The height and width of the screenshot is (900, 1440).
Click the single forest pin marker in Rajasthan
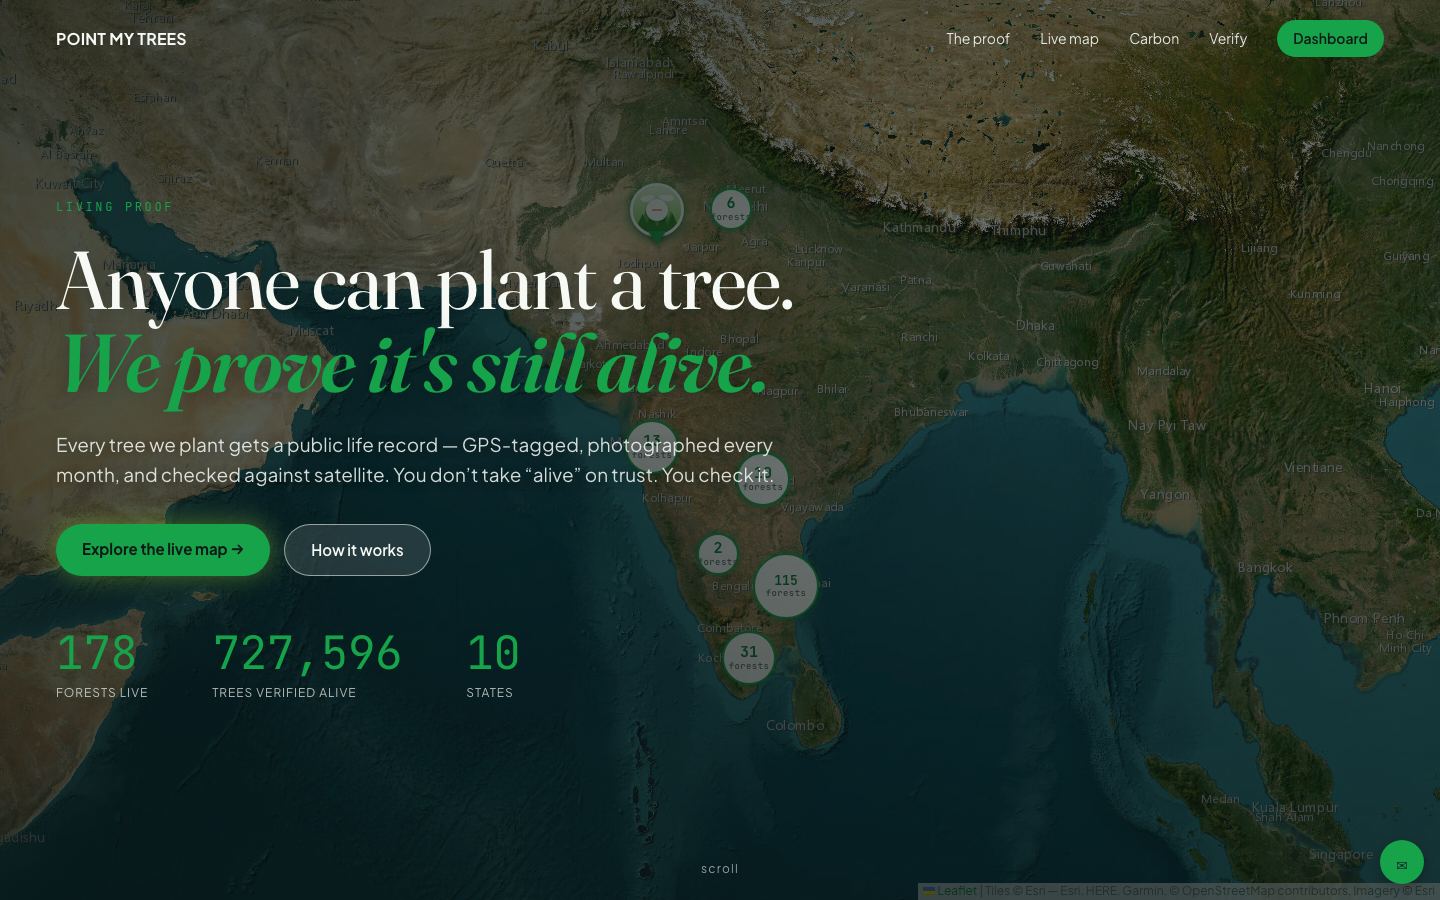(x=656, y=212)
